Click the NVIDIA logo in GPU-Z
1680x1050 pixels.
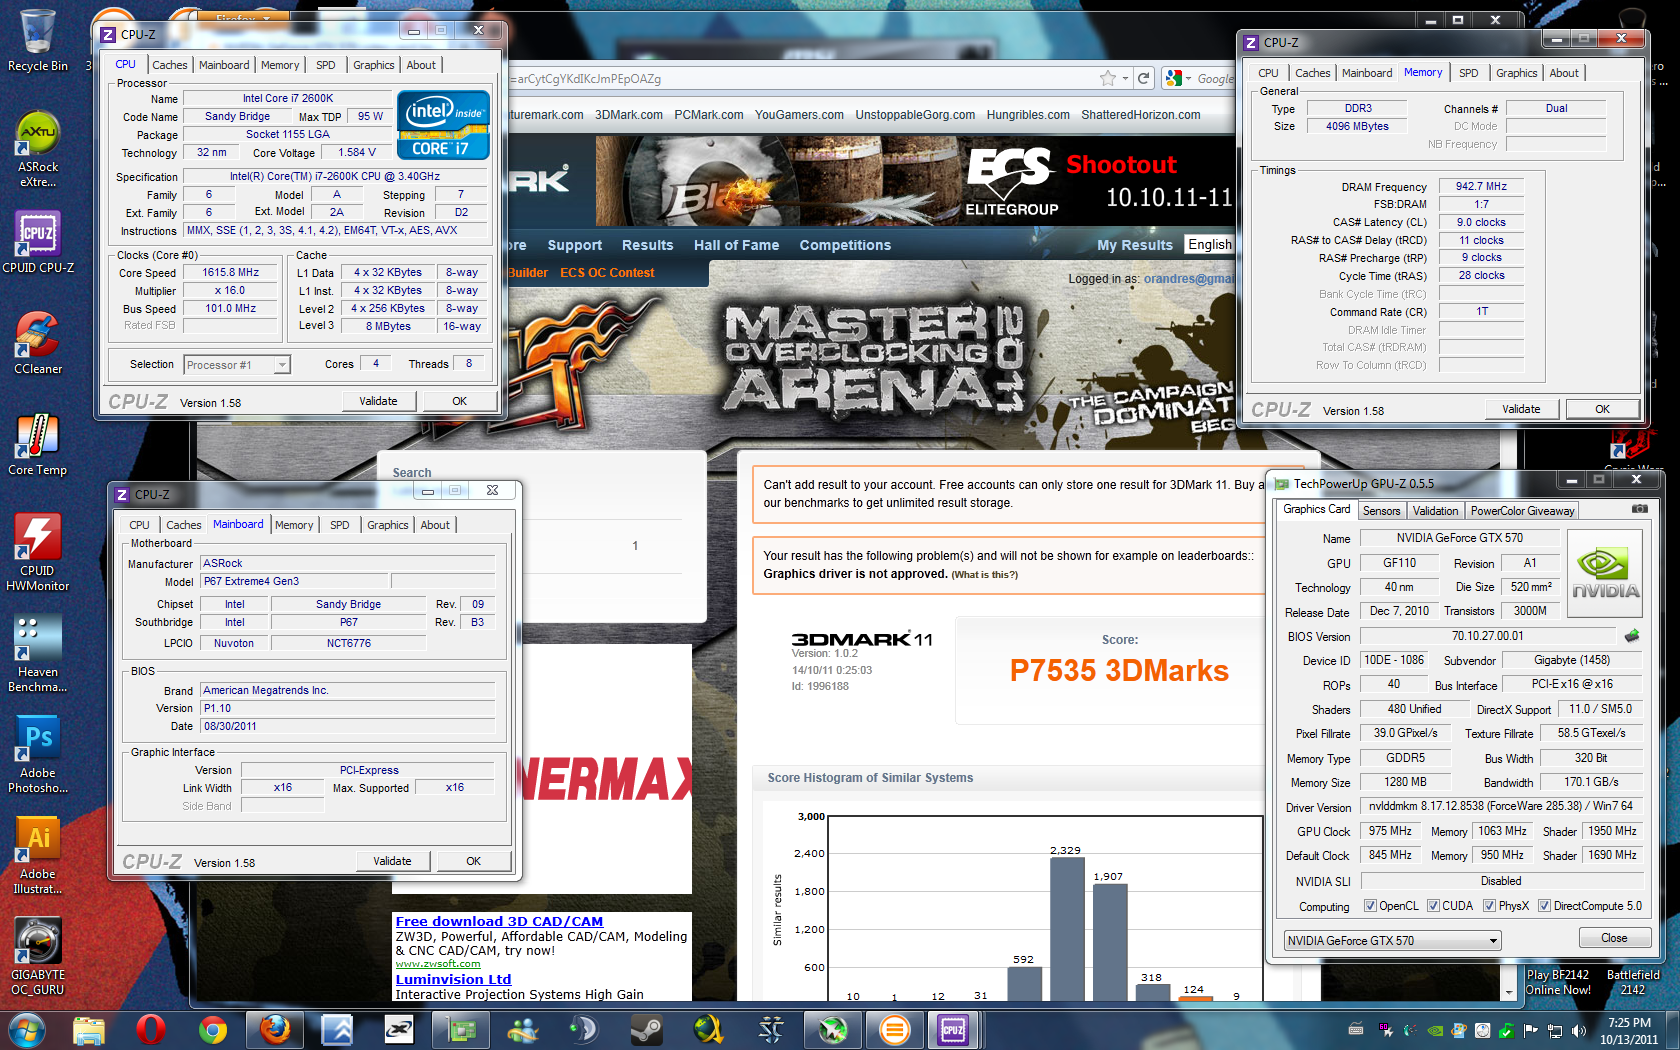(1605, 573)
